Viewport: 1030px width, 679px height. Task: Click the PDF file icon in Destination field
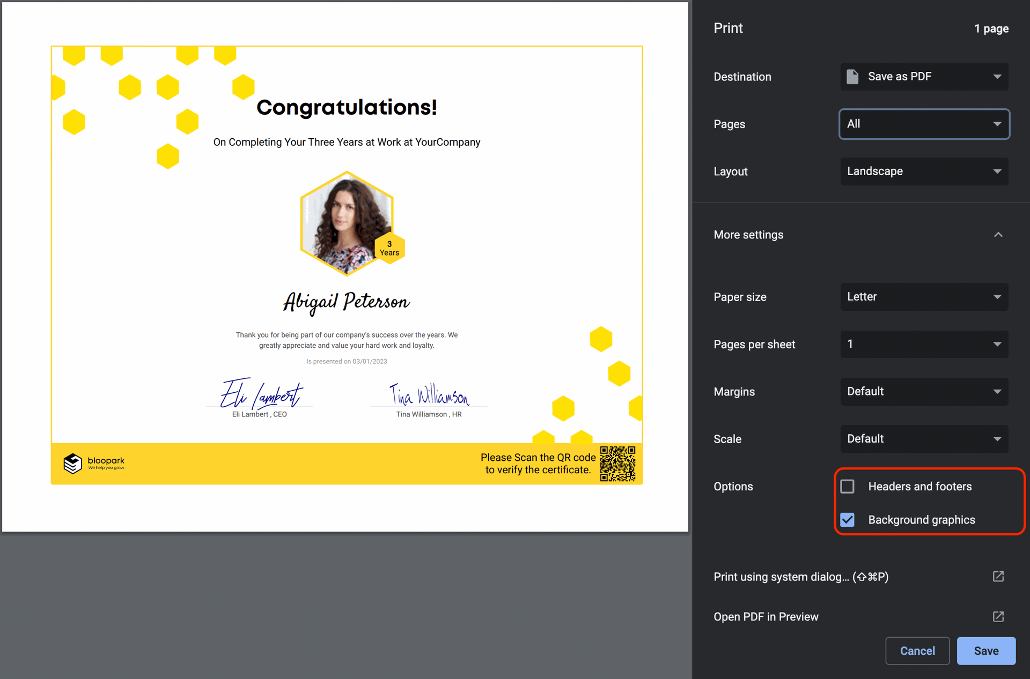coord(852,76)
